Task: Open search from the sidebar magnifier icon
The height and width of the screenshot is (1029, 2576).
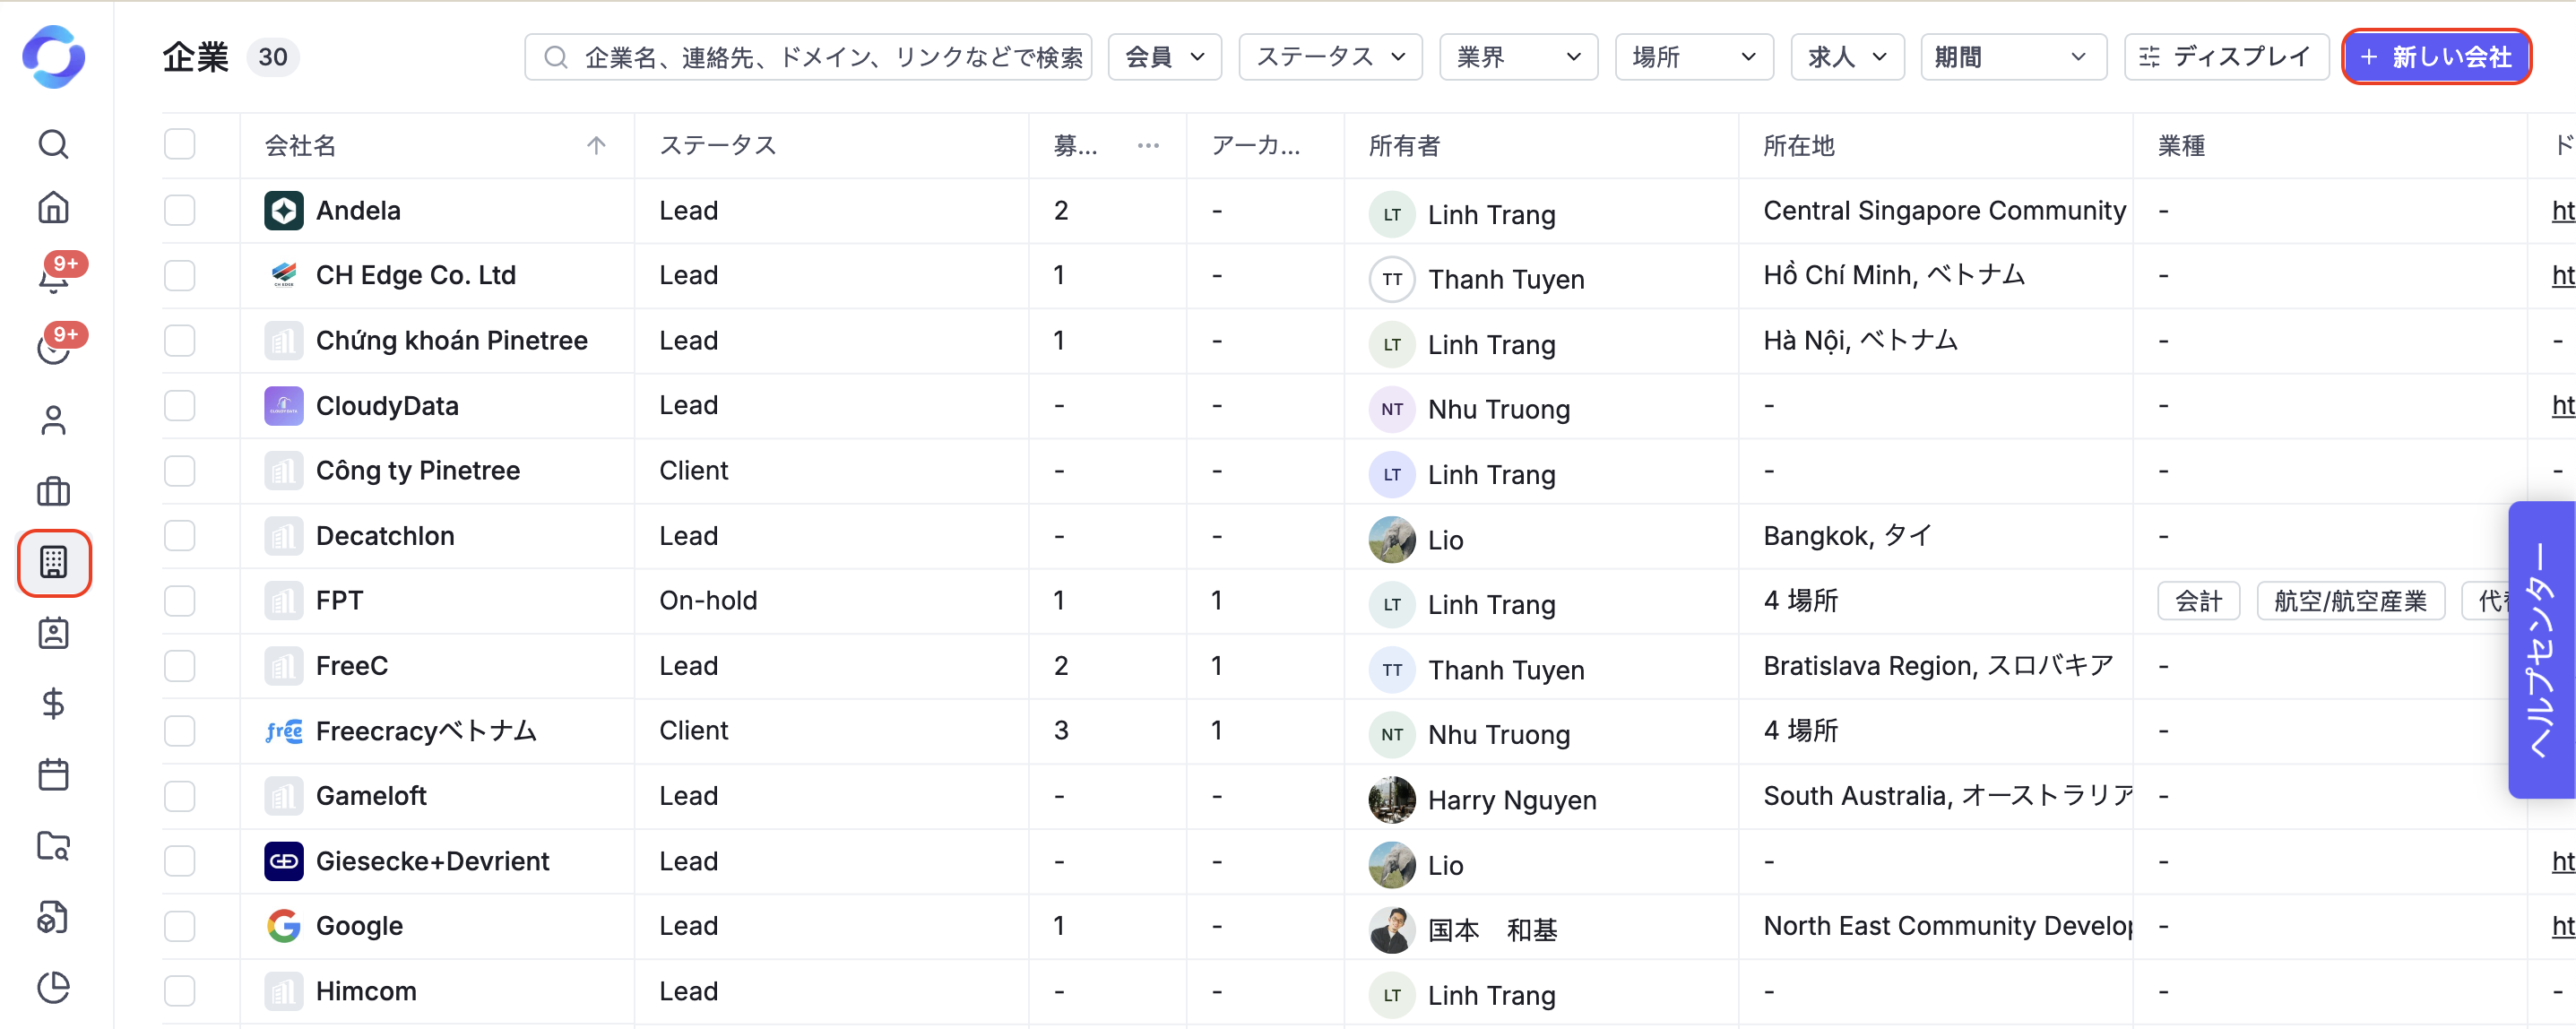Action: click(53, 144)
